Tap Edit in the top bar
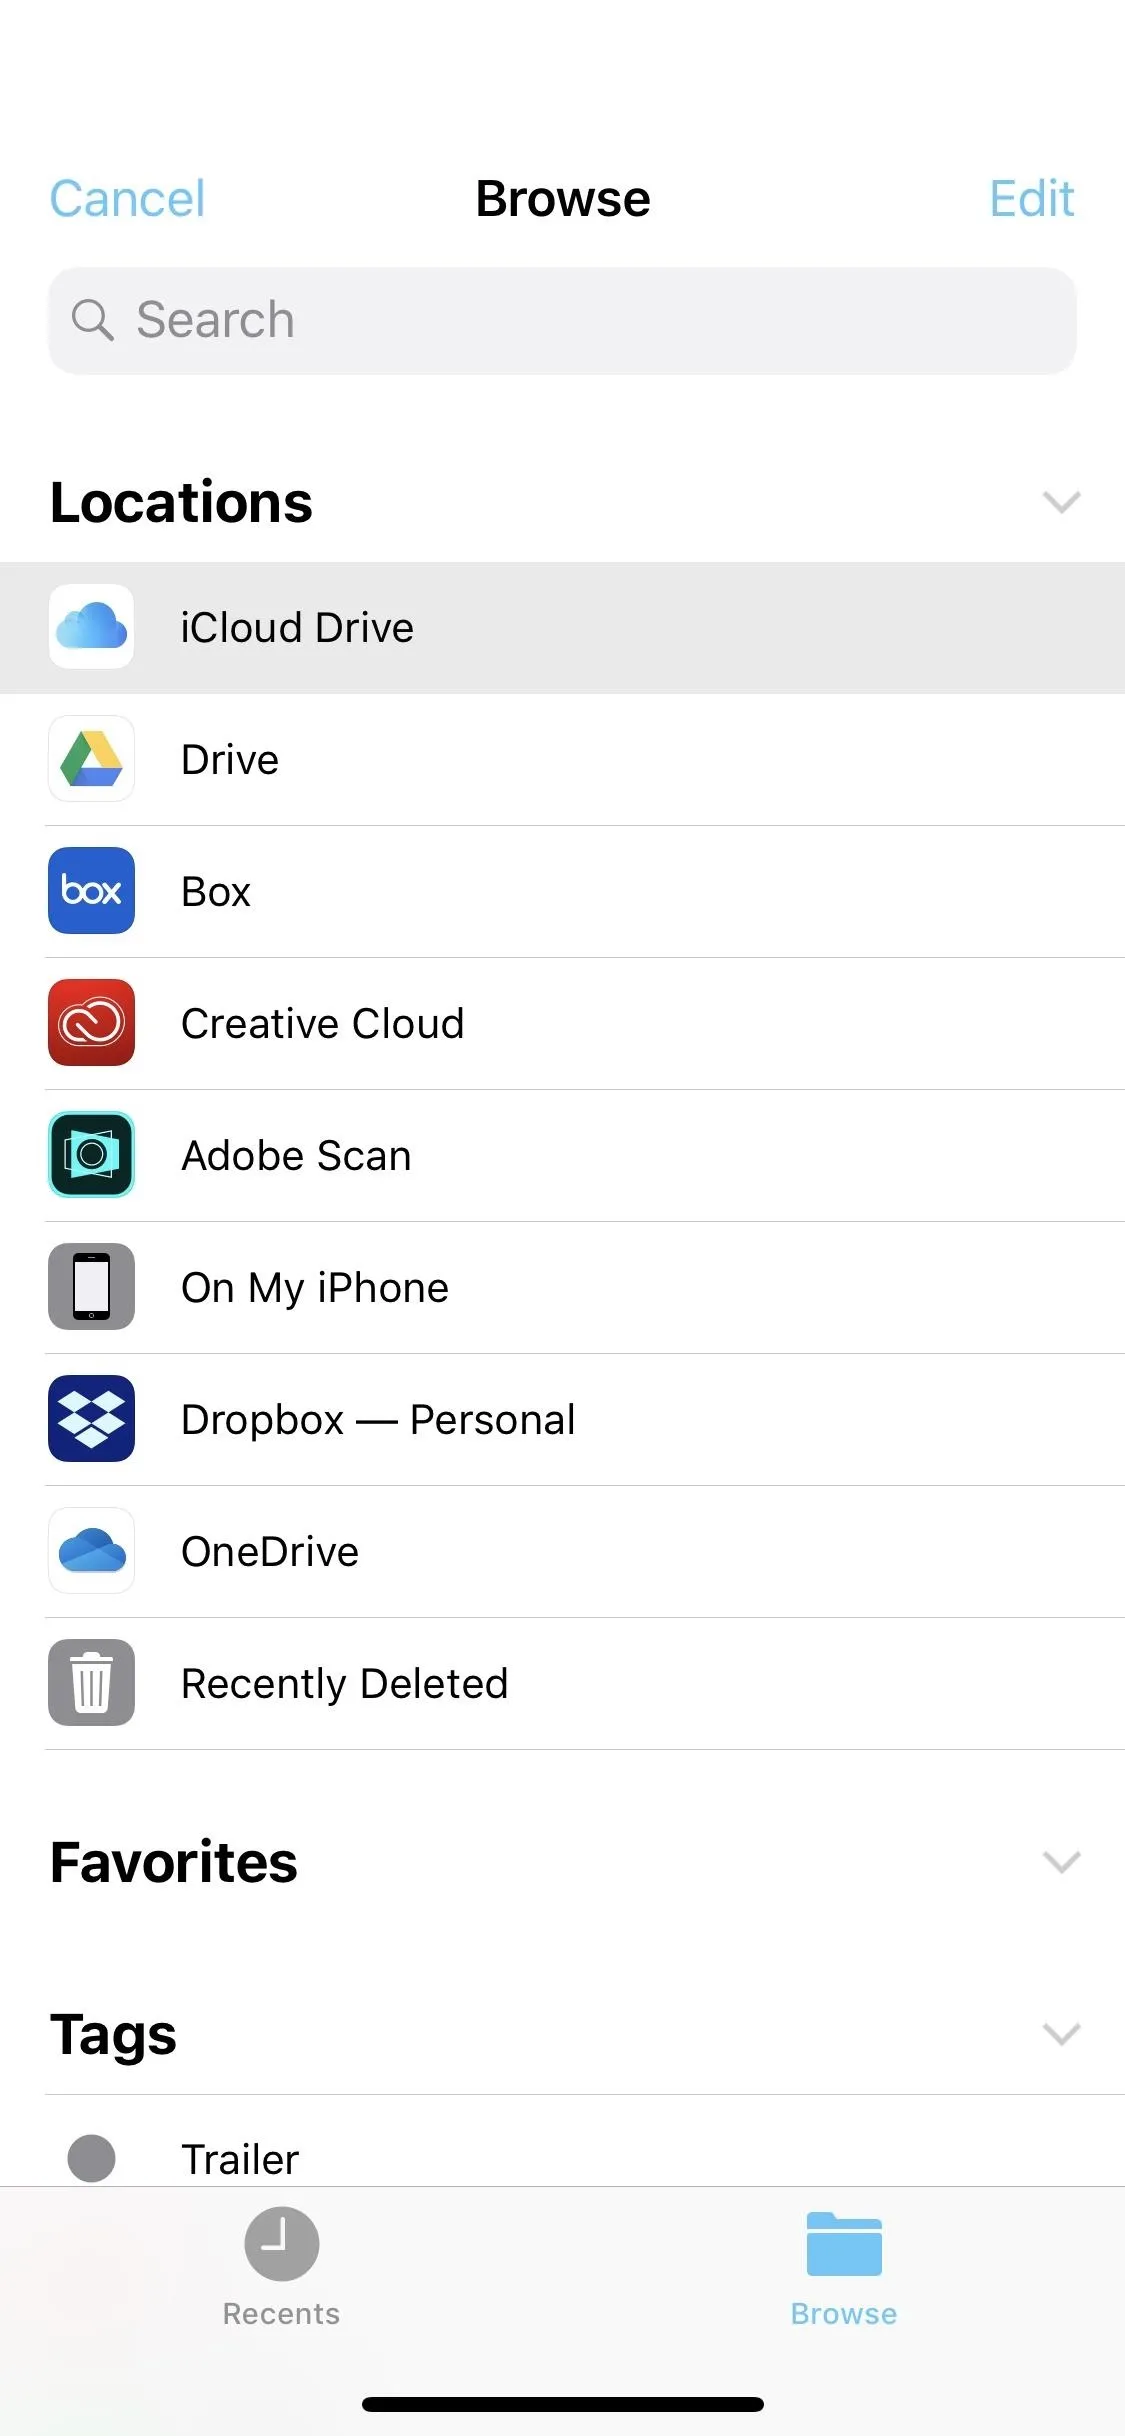This screenshot has width=1125, height=2436. (1032, 198)
